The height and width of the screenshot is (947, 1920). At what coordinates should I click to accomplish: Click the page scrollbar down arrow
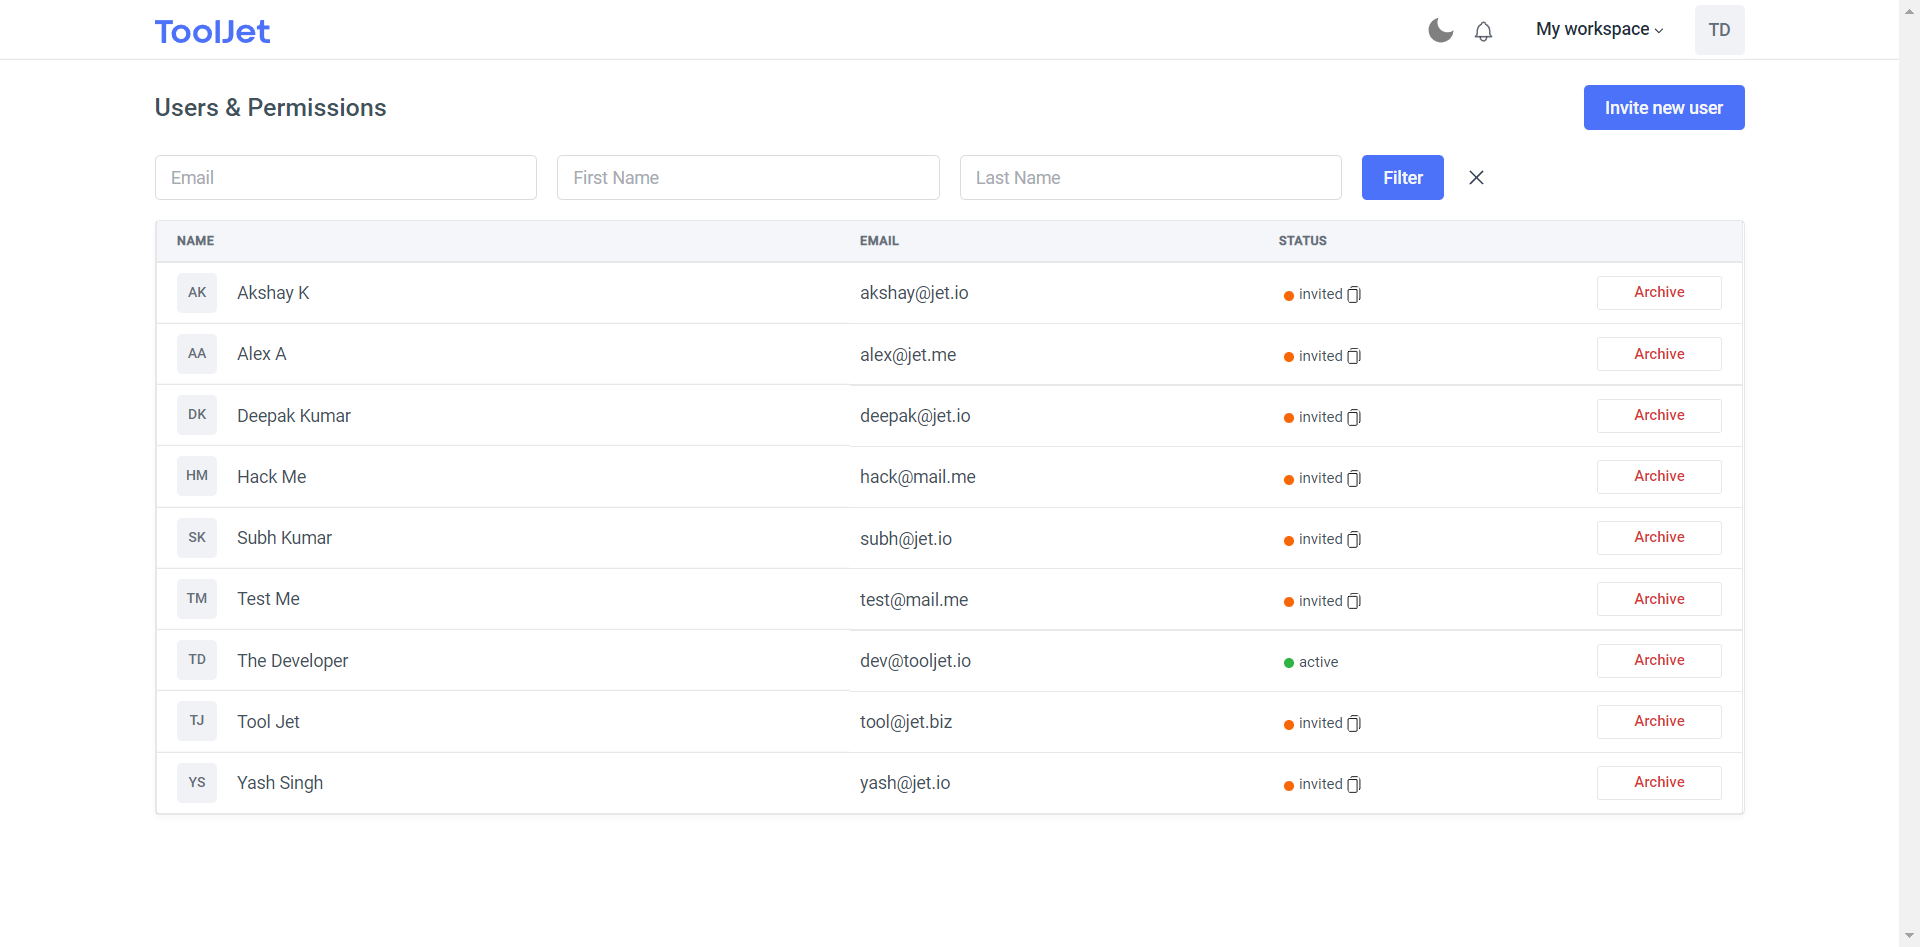tap(1909, 936)
